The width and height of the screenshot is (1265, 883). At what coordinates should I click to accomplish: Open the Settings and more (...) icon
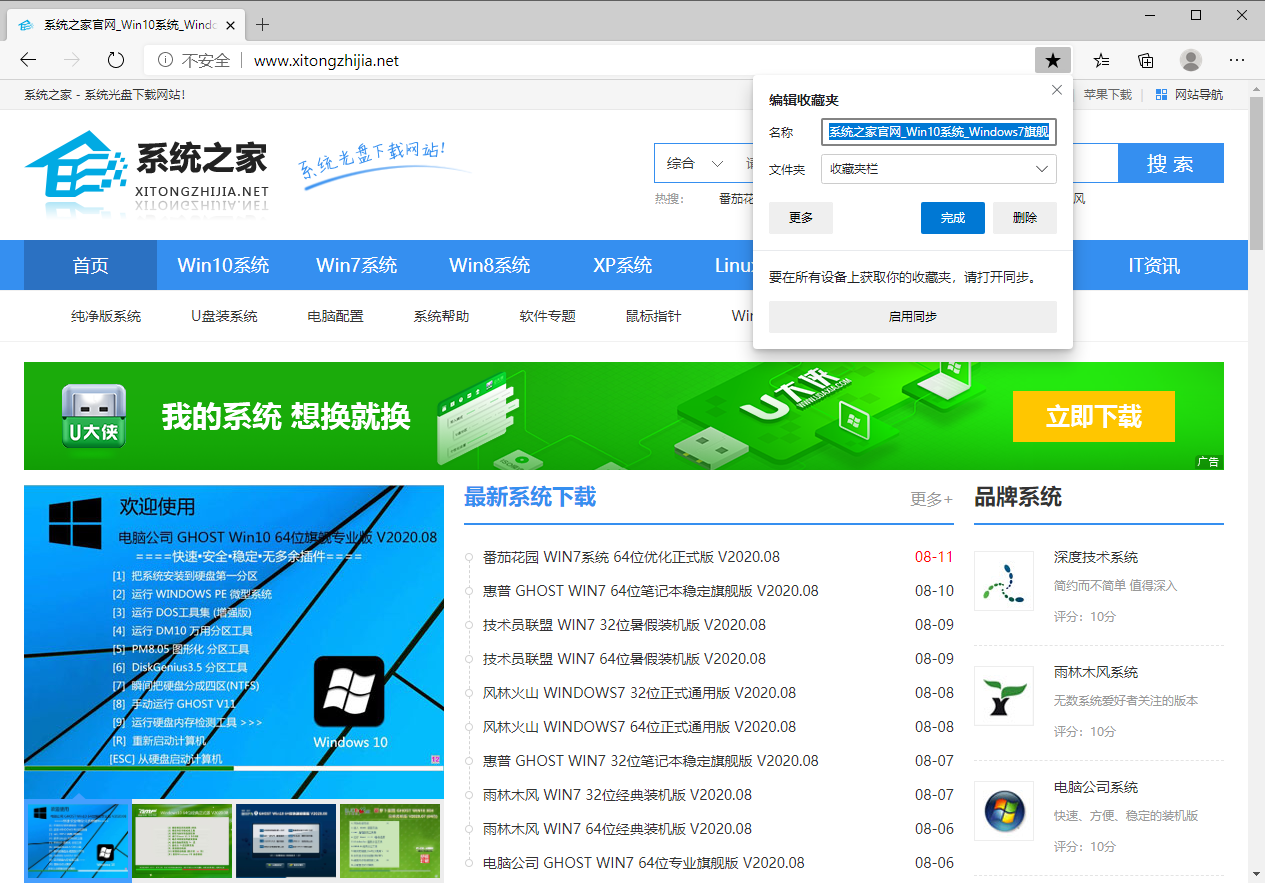click(1236, 59)
